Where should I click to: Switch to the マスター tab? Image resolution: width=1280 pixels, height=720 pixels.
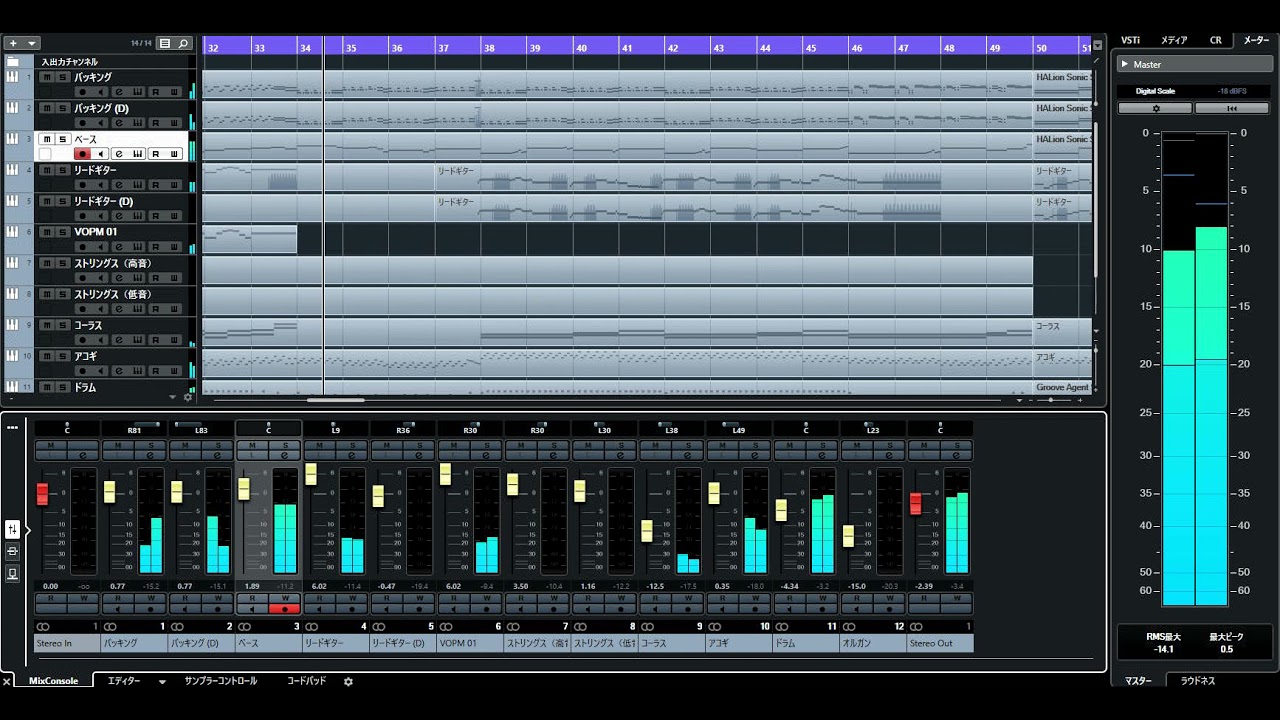pos(1138,680)
